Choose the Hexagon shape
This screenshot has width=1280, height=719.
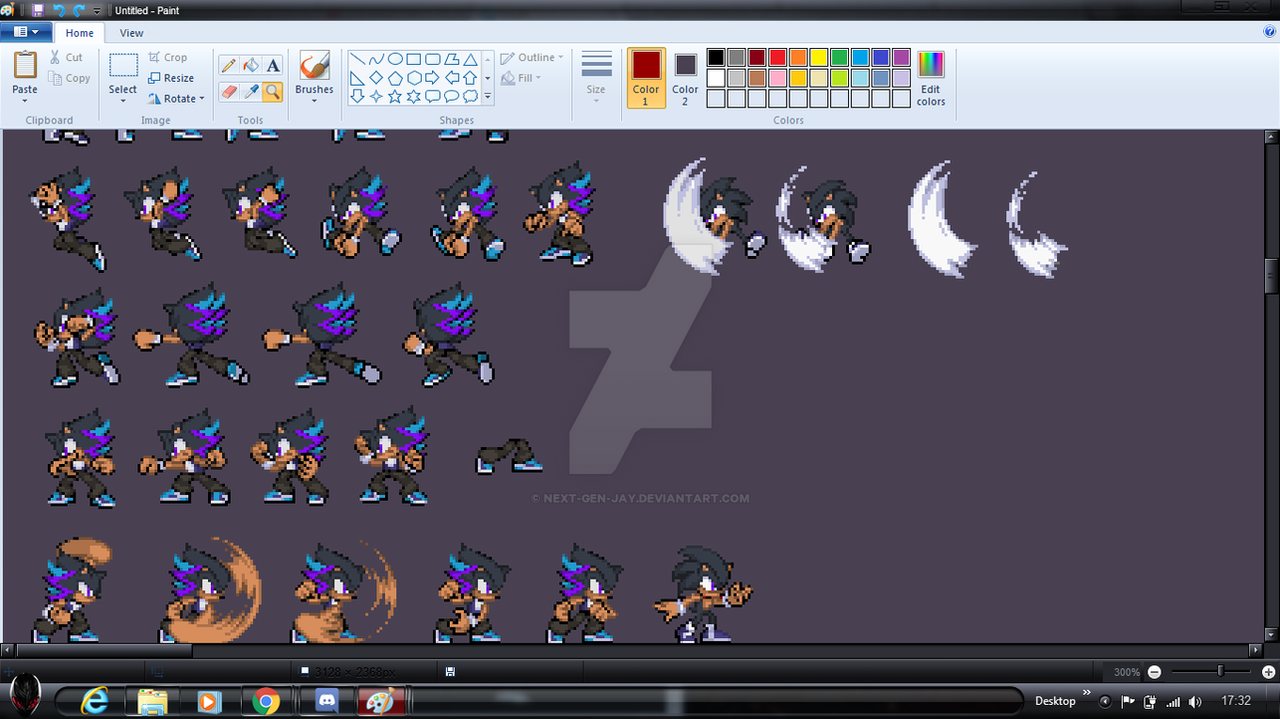tap(414, 78)
